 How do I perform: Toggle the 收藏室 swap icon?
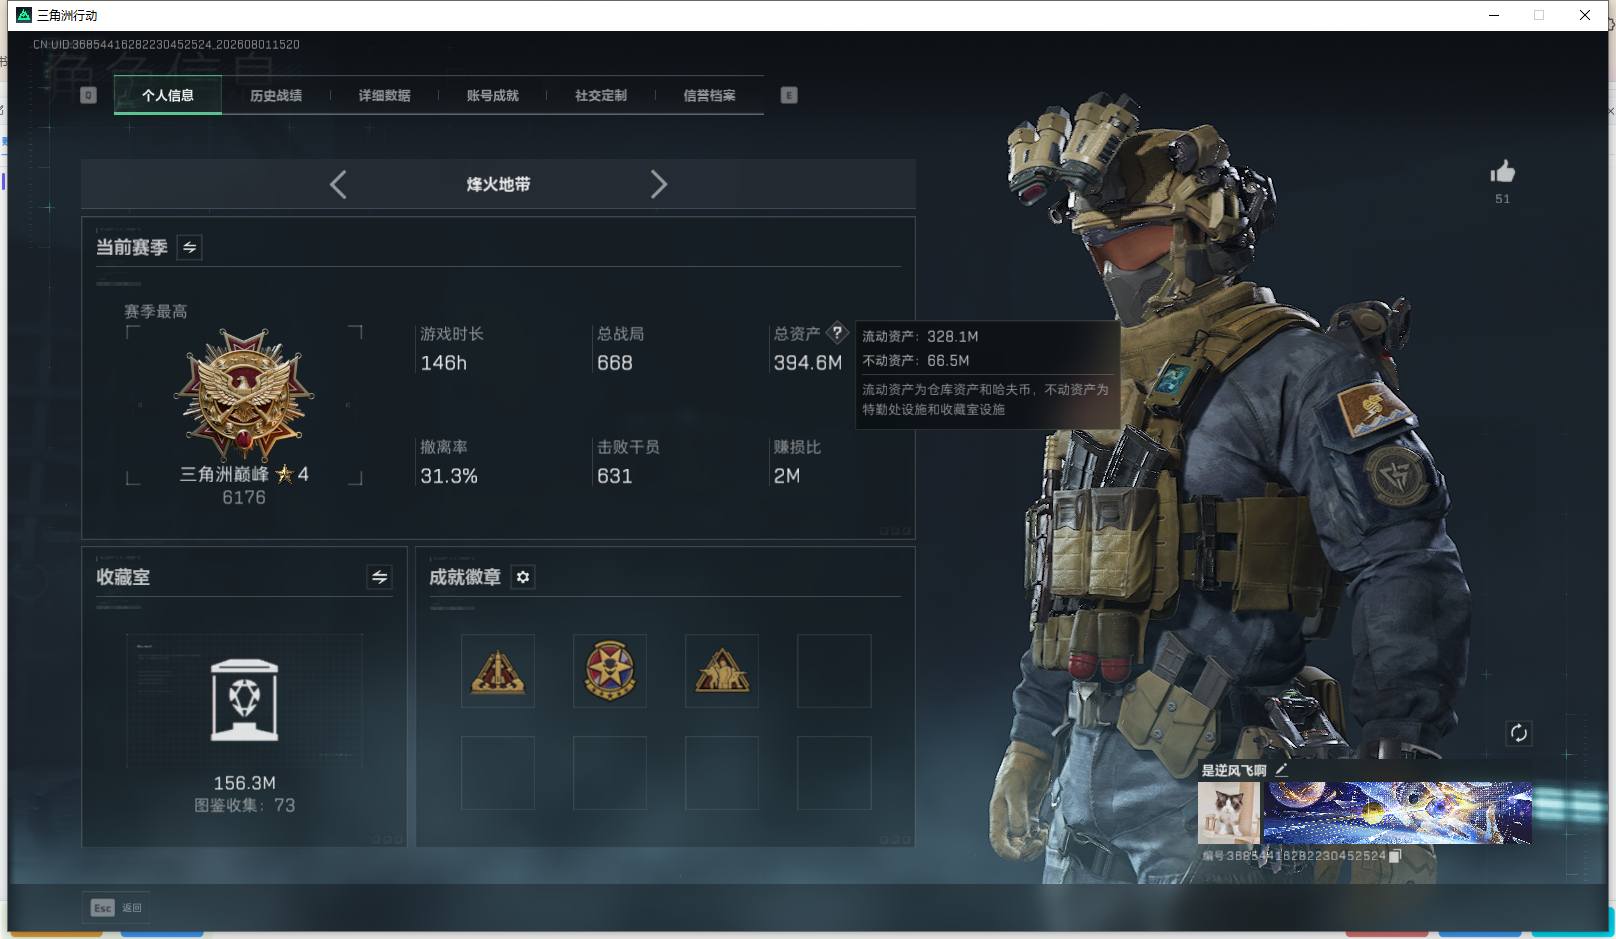379,577
